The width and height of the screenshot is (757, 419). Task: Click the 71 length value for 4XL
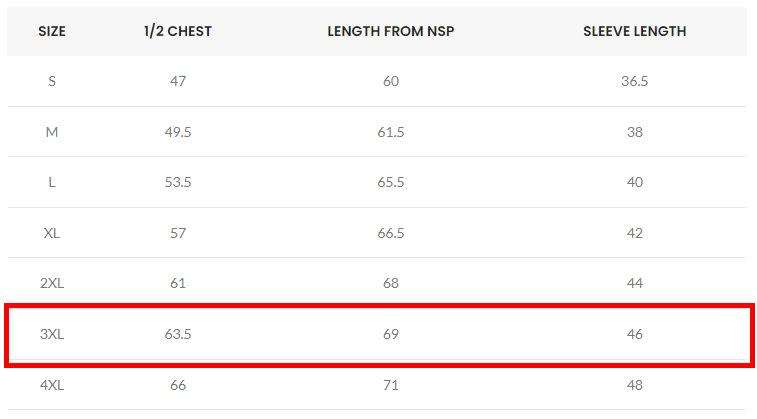391,385
